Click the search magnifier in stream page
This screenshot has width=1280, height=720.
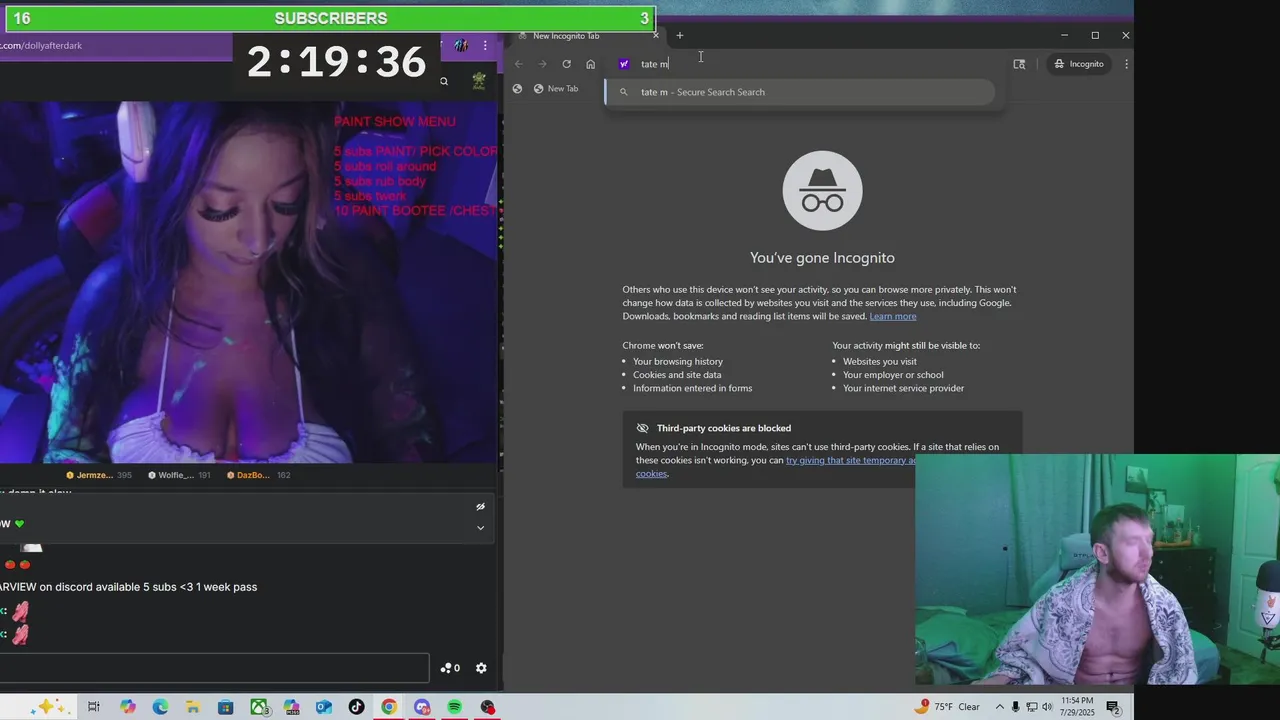(444, 81)
